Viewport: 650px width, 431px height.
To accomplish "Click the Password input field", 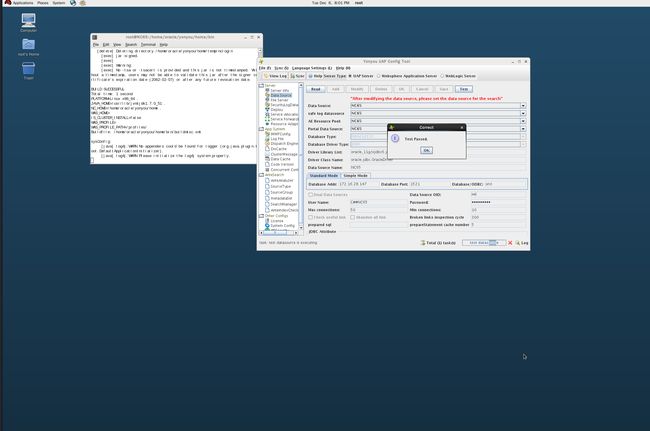I will pos(499,203).
